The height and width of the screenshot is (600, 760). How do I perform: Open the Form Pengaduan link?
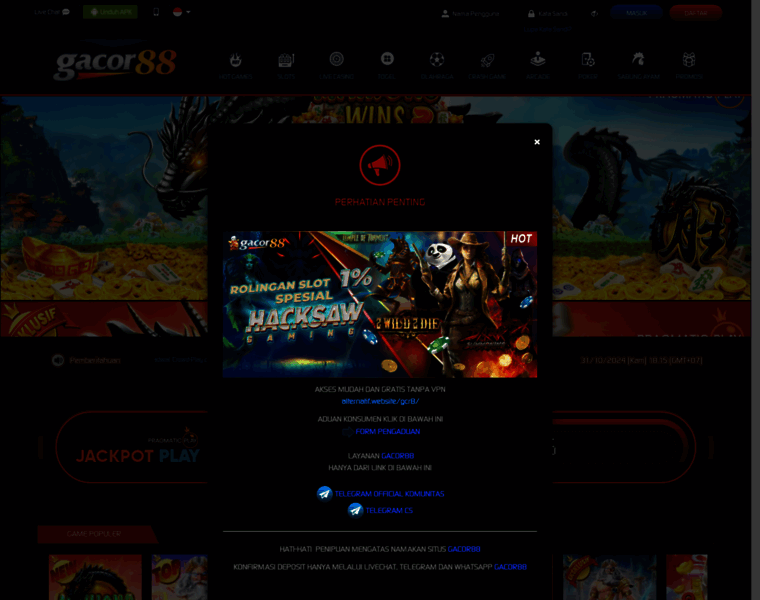tap(388, 431)
